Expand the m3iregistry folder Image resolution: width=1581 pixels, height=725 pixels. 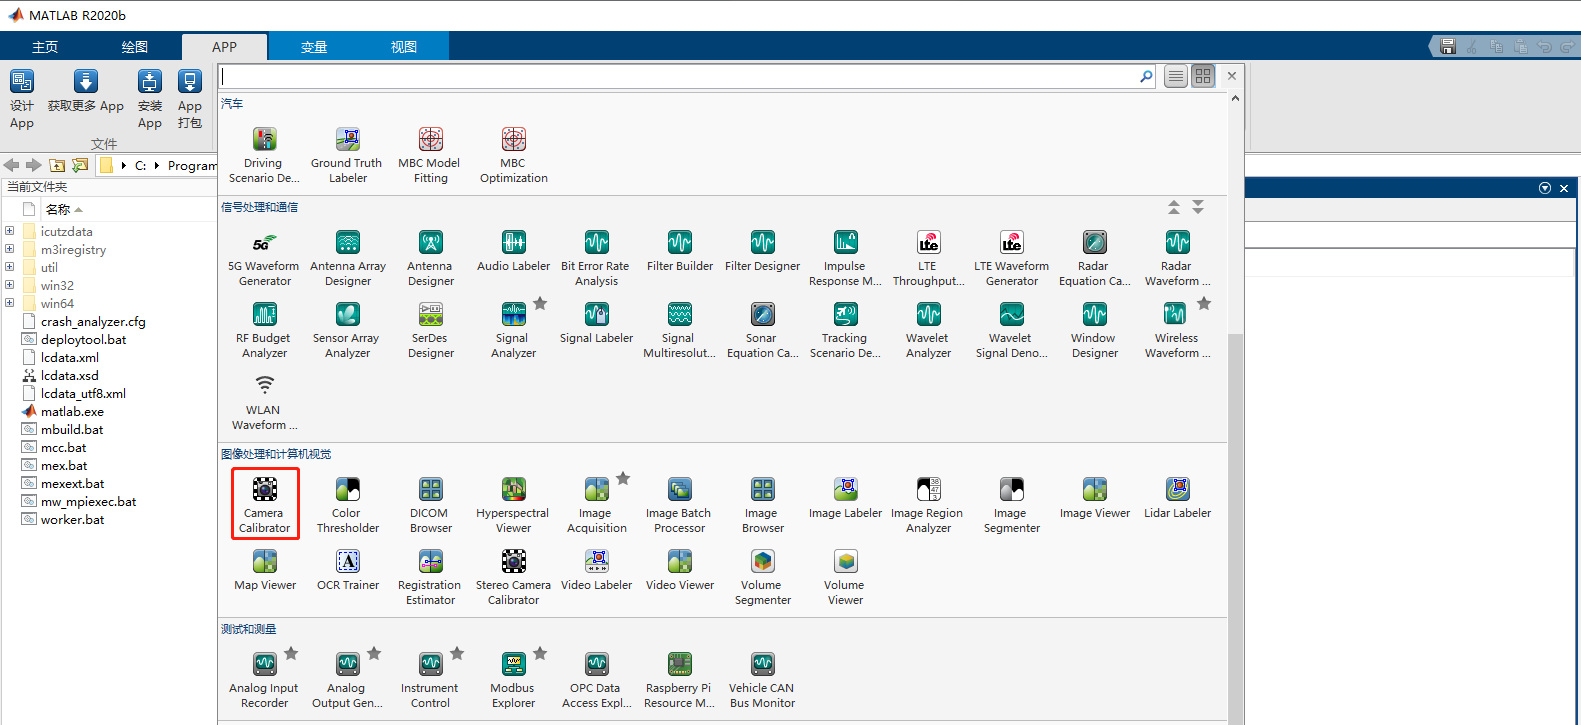click(10, 249)
